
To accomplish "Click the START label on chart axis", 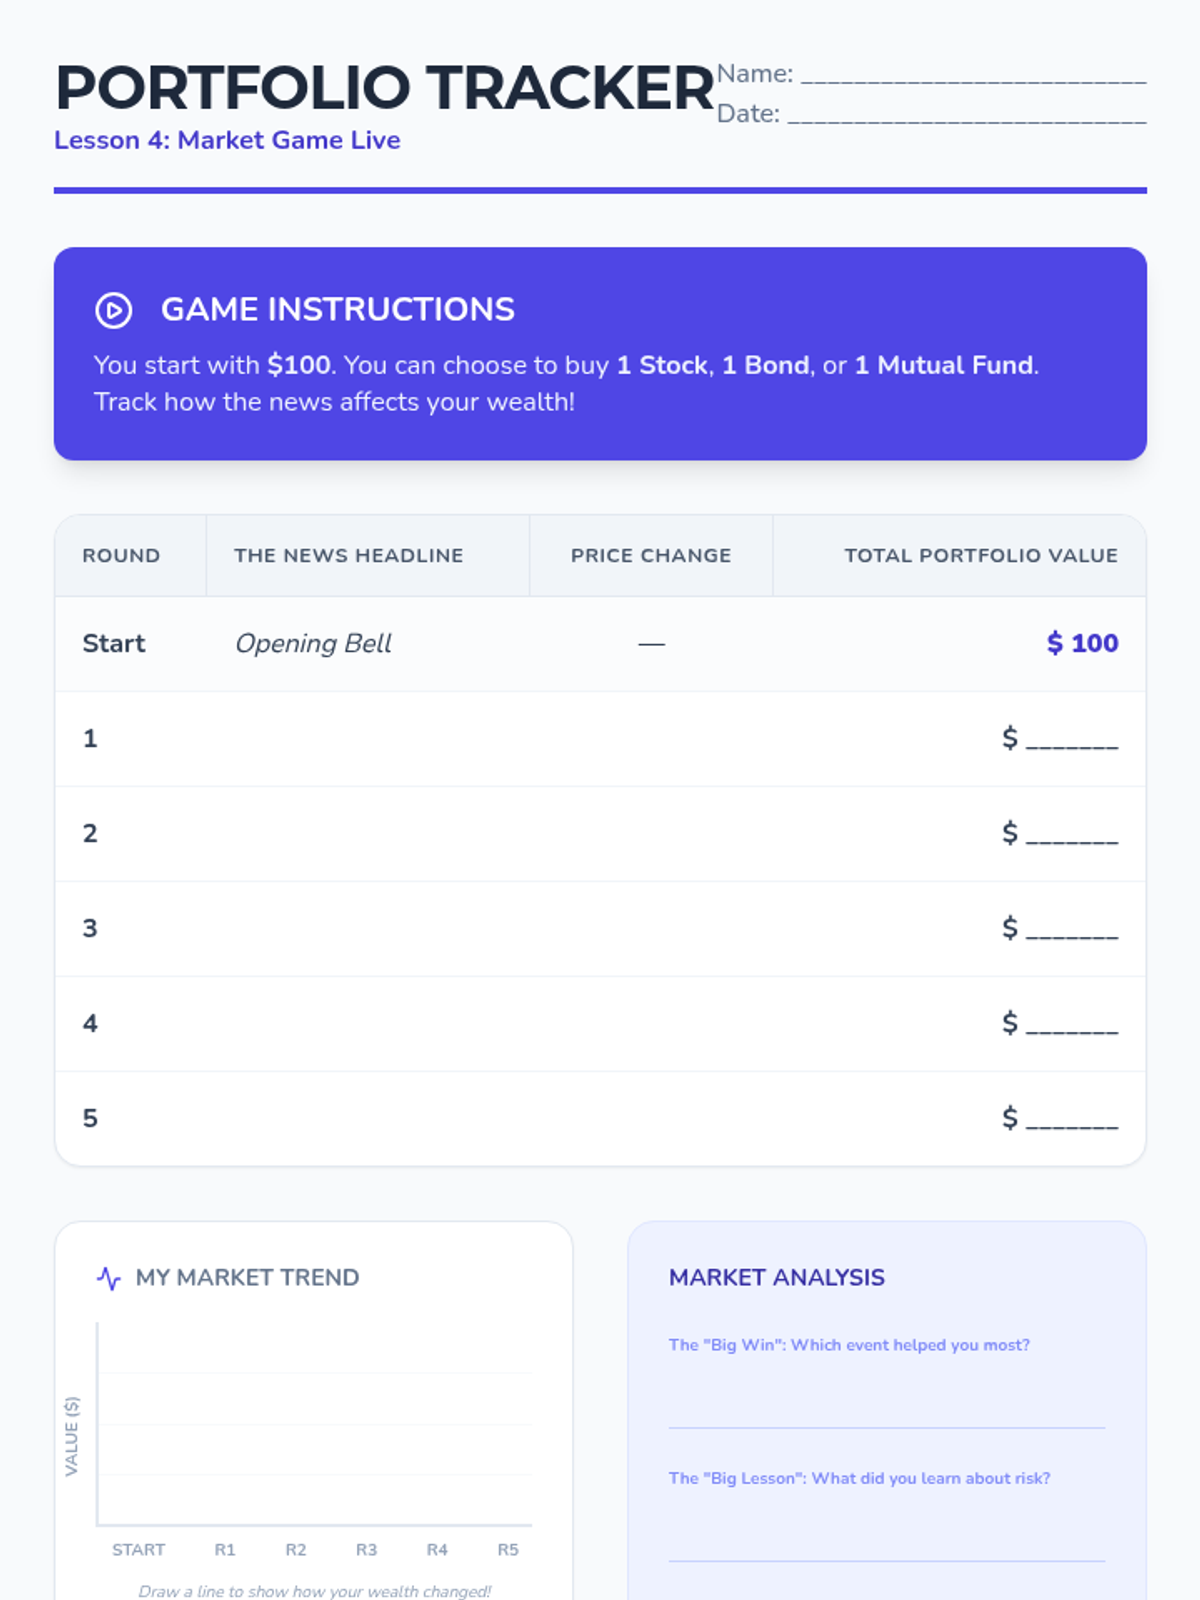I will click(138, 1550).
